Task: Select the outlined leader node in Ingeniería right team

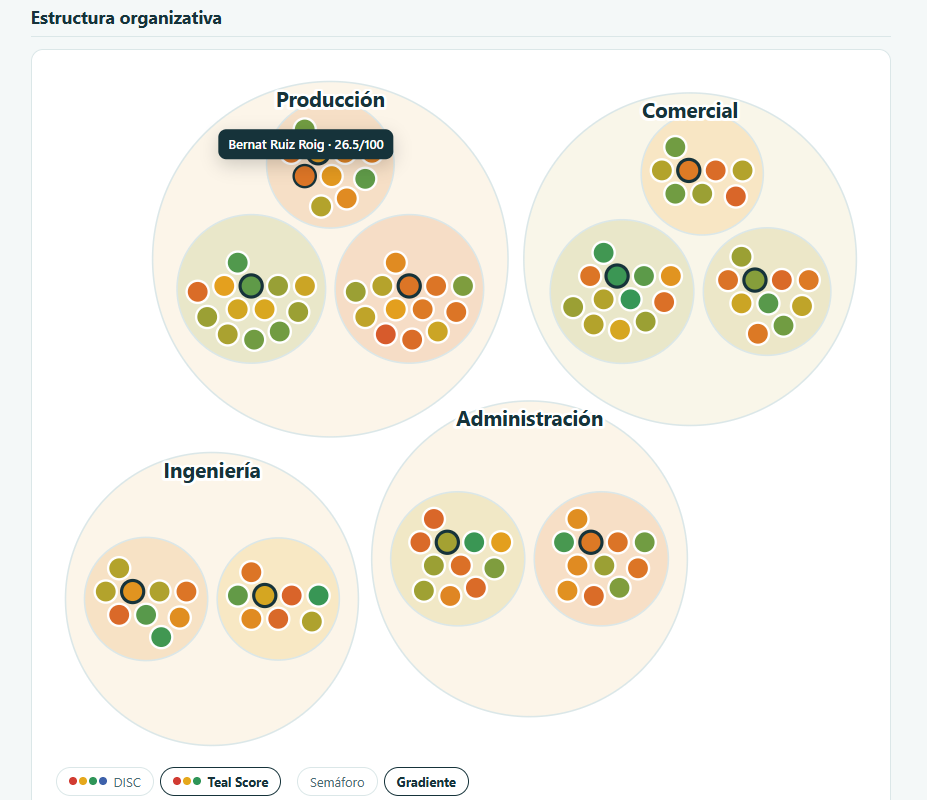Action: (x=265, y=595)
